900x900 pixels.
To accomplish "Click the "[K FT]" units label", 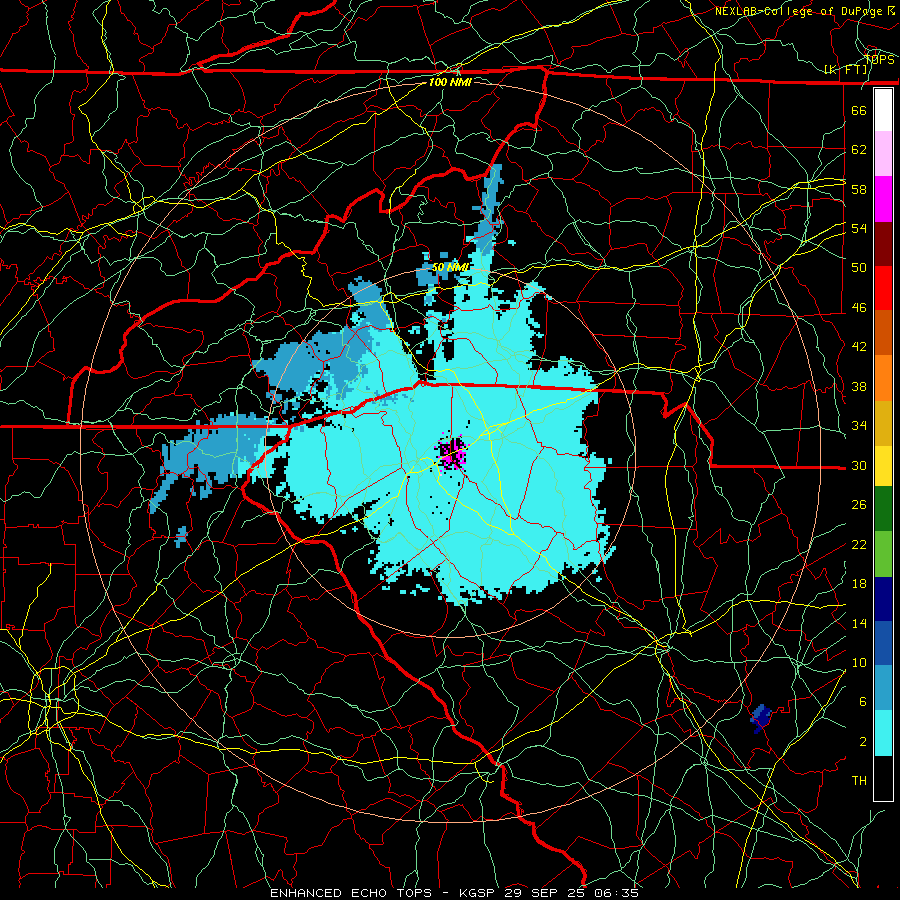I will [x=846, y=70].
